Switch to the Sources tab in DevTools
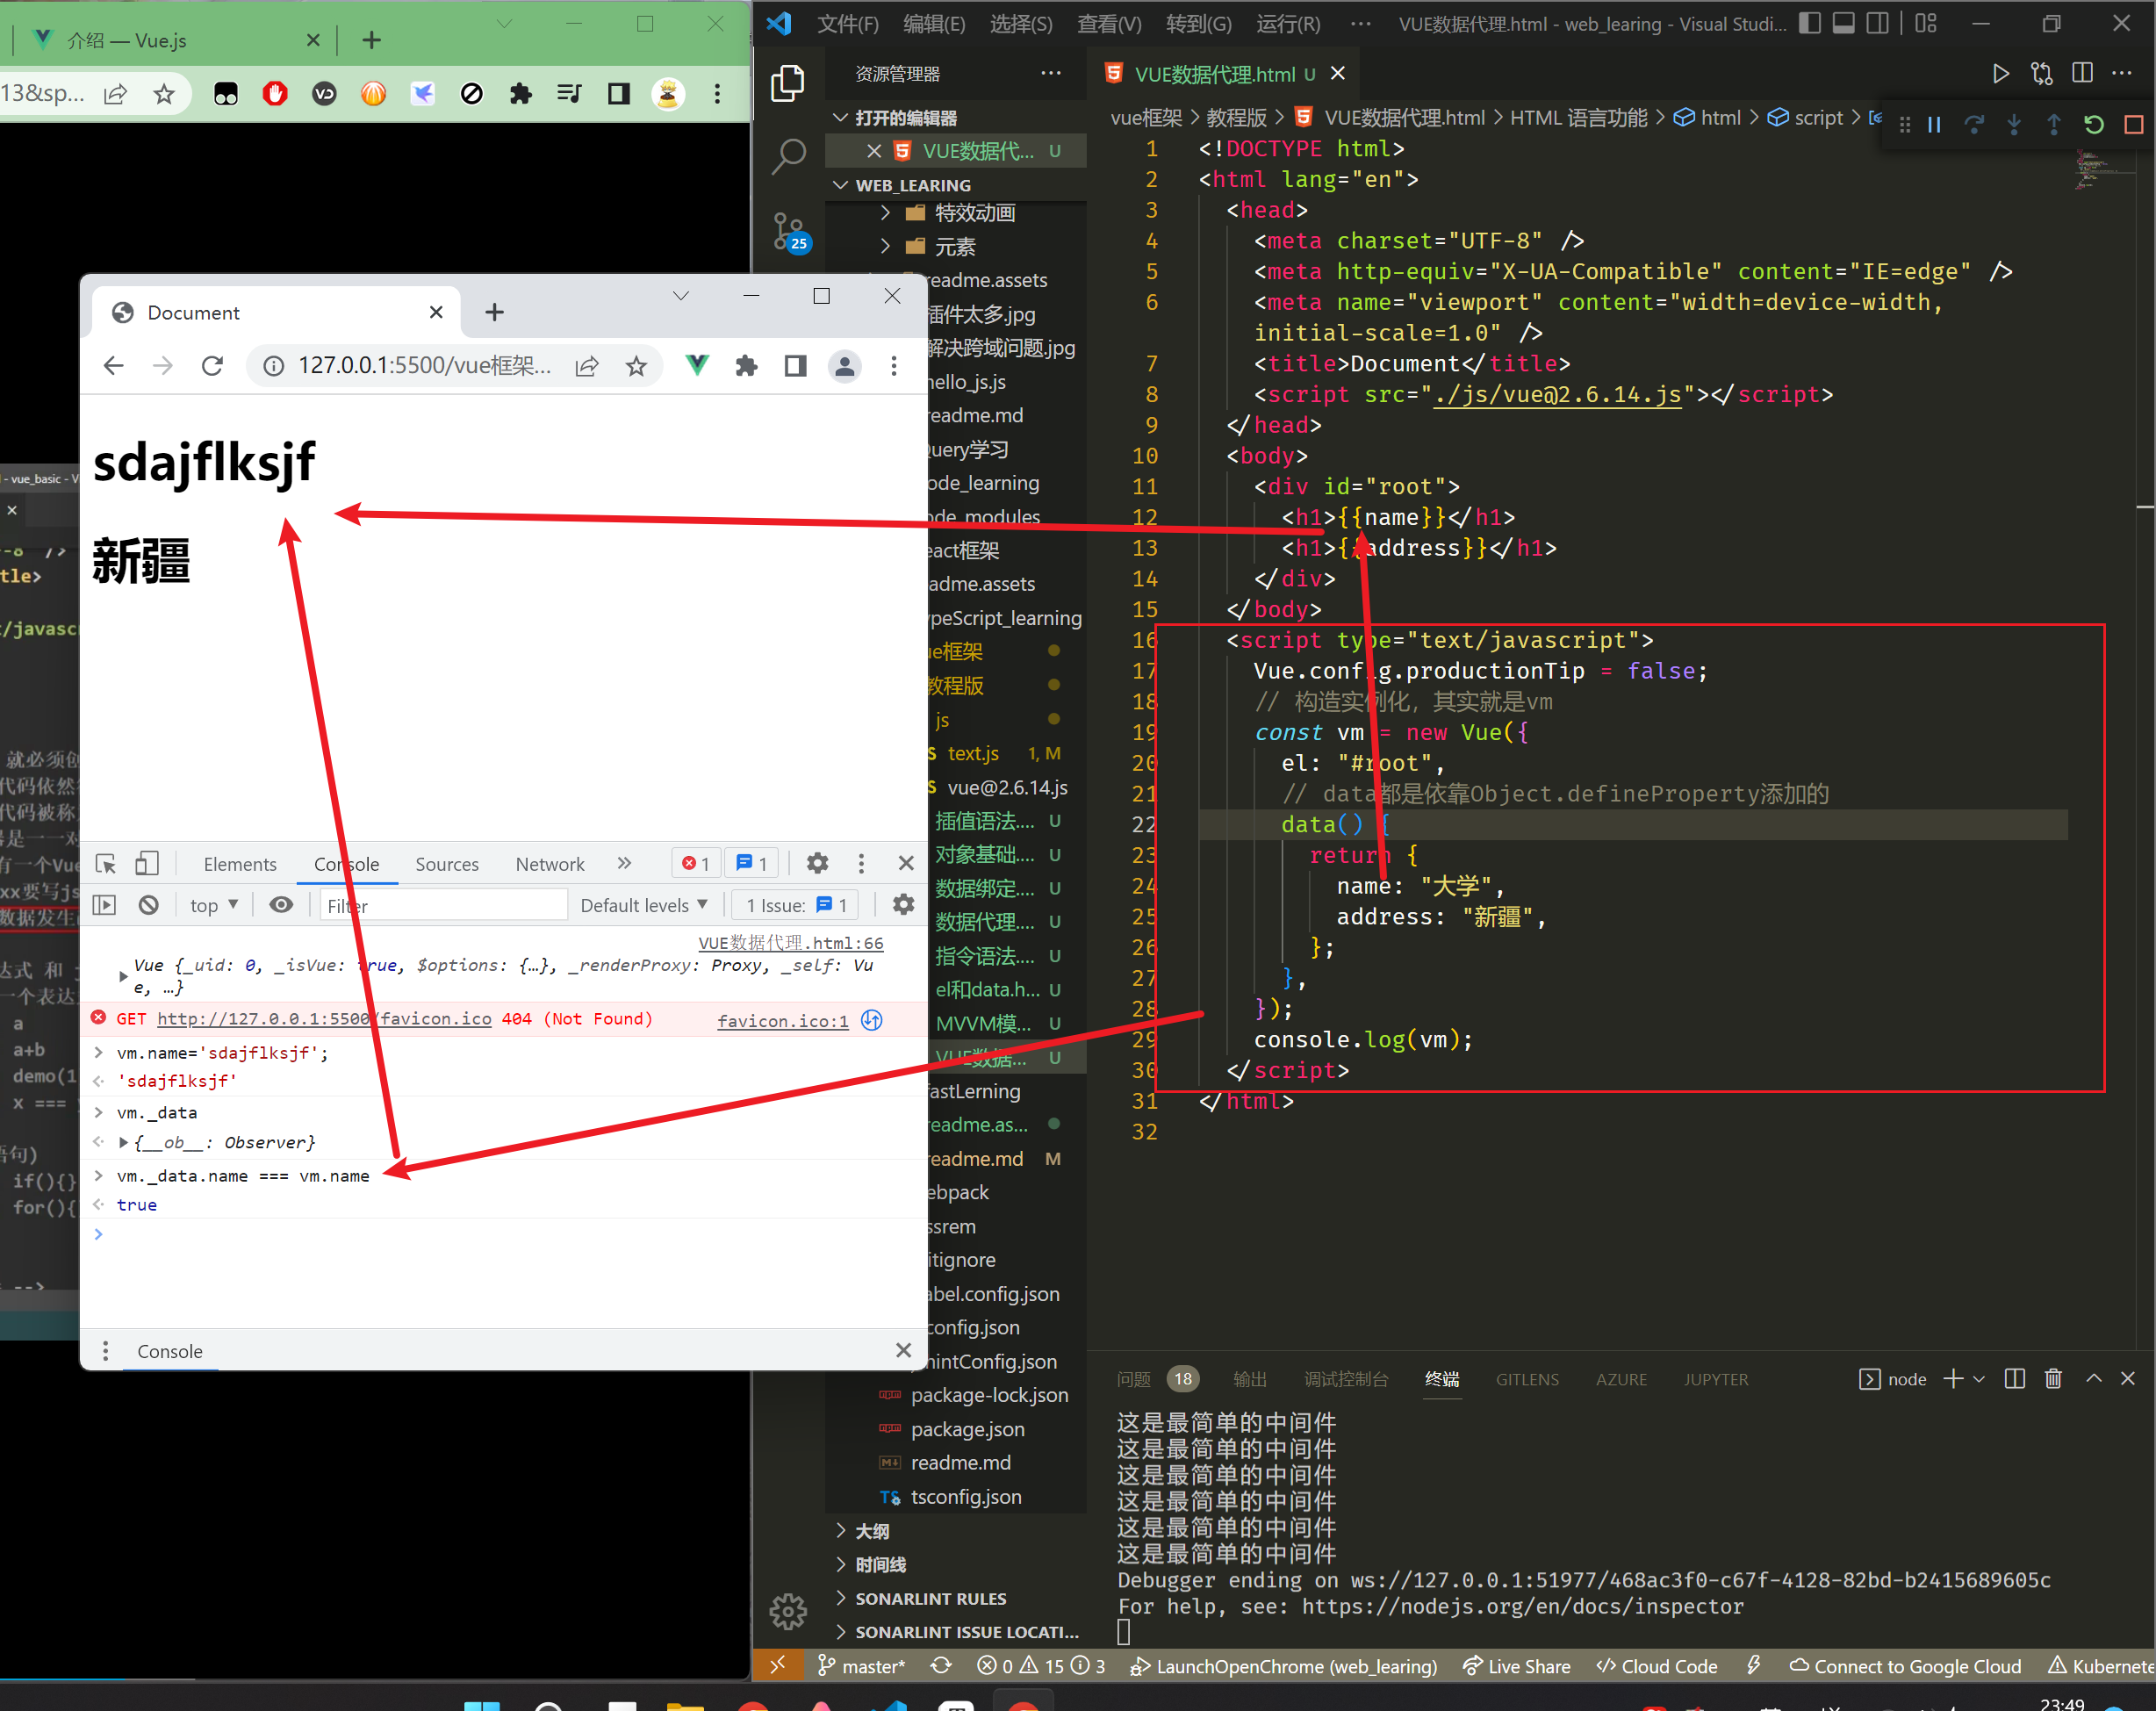The width and height of the screenshot is (2156, 1711). 446,864
